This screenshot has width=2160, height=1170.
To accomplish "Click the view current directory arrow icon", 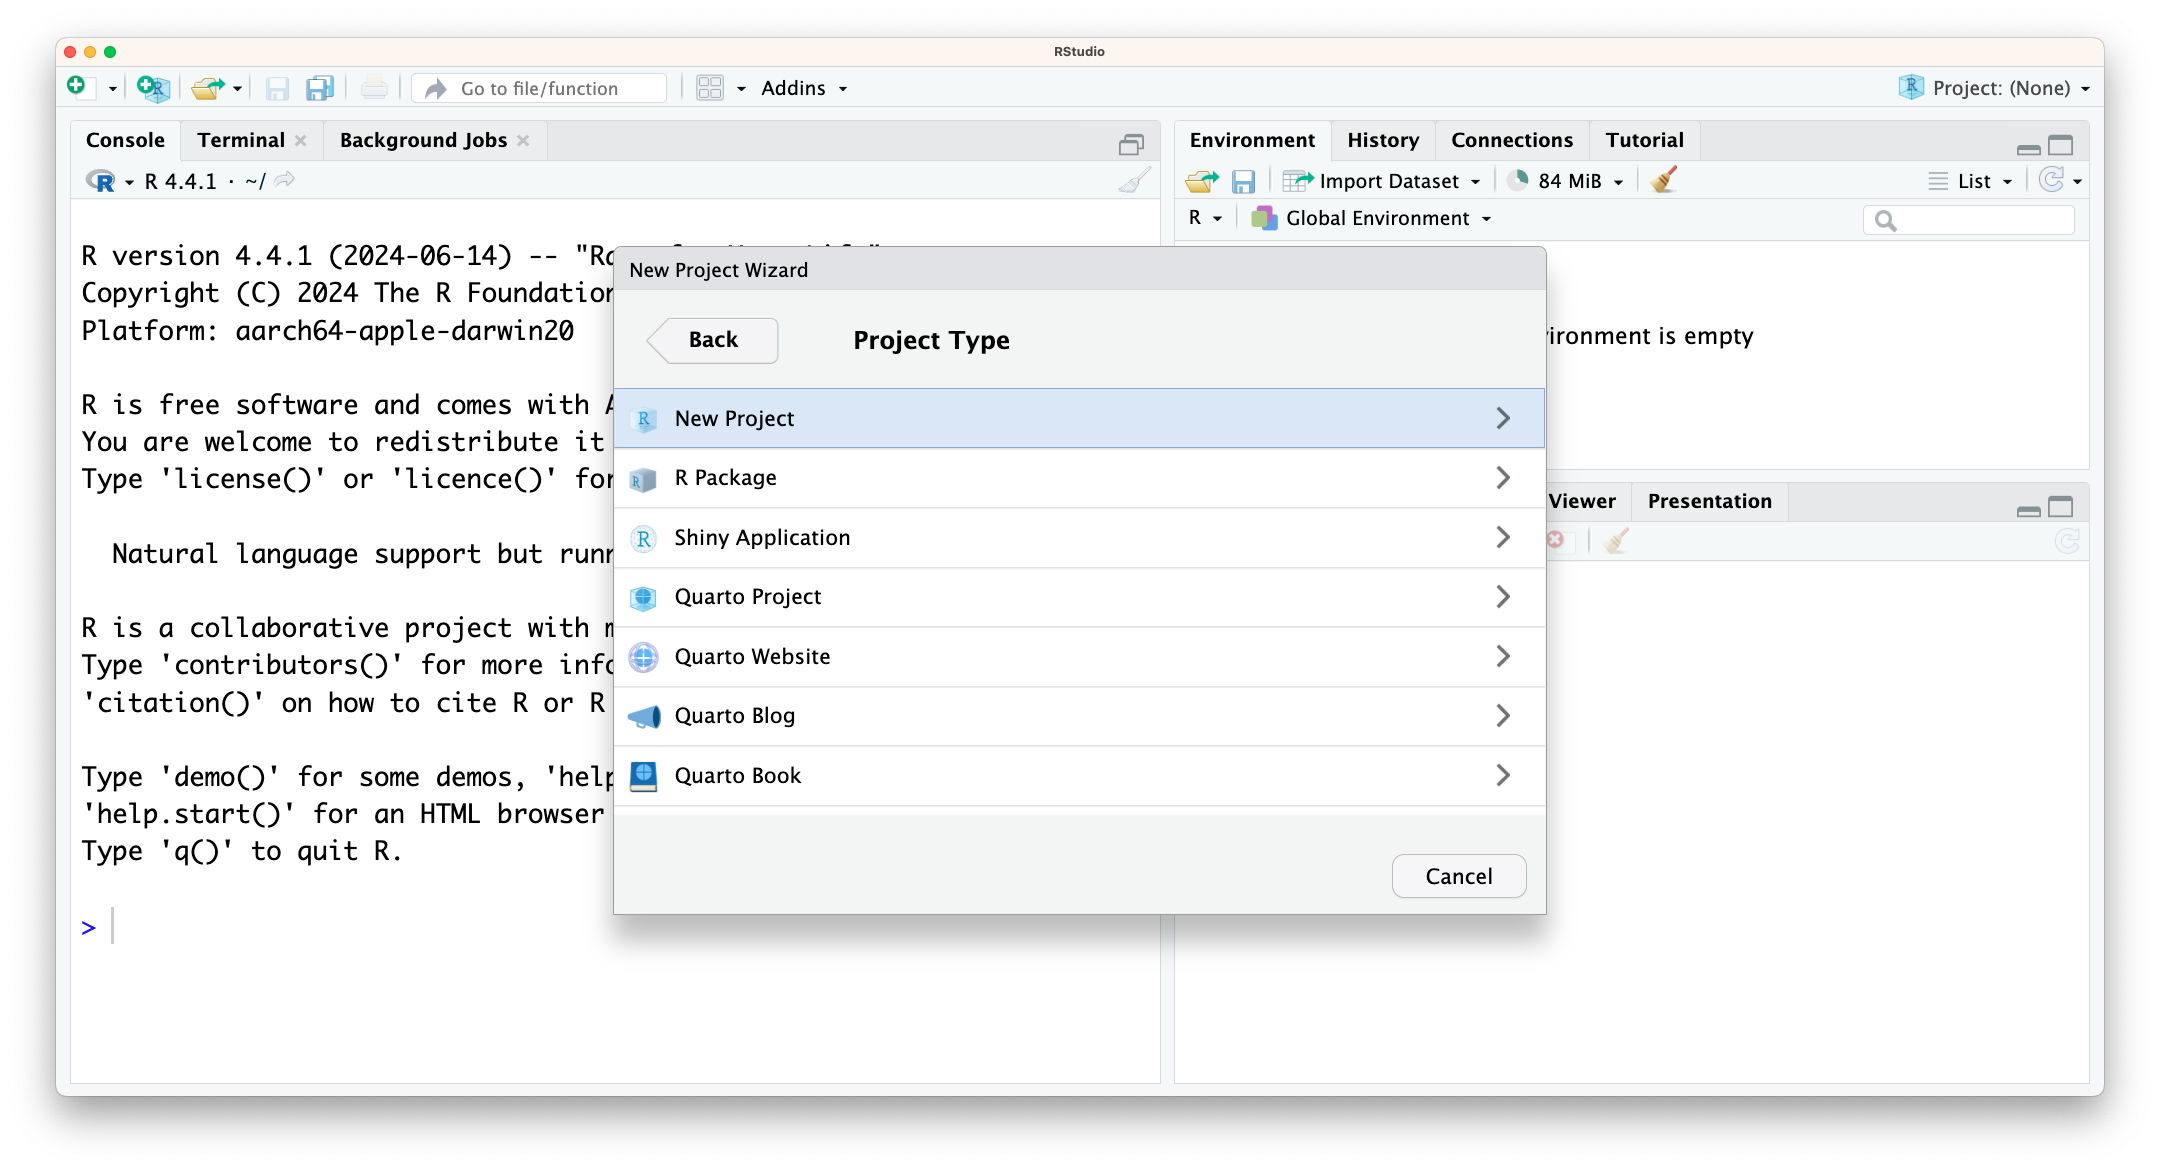I will tap(285, 180).
